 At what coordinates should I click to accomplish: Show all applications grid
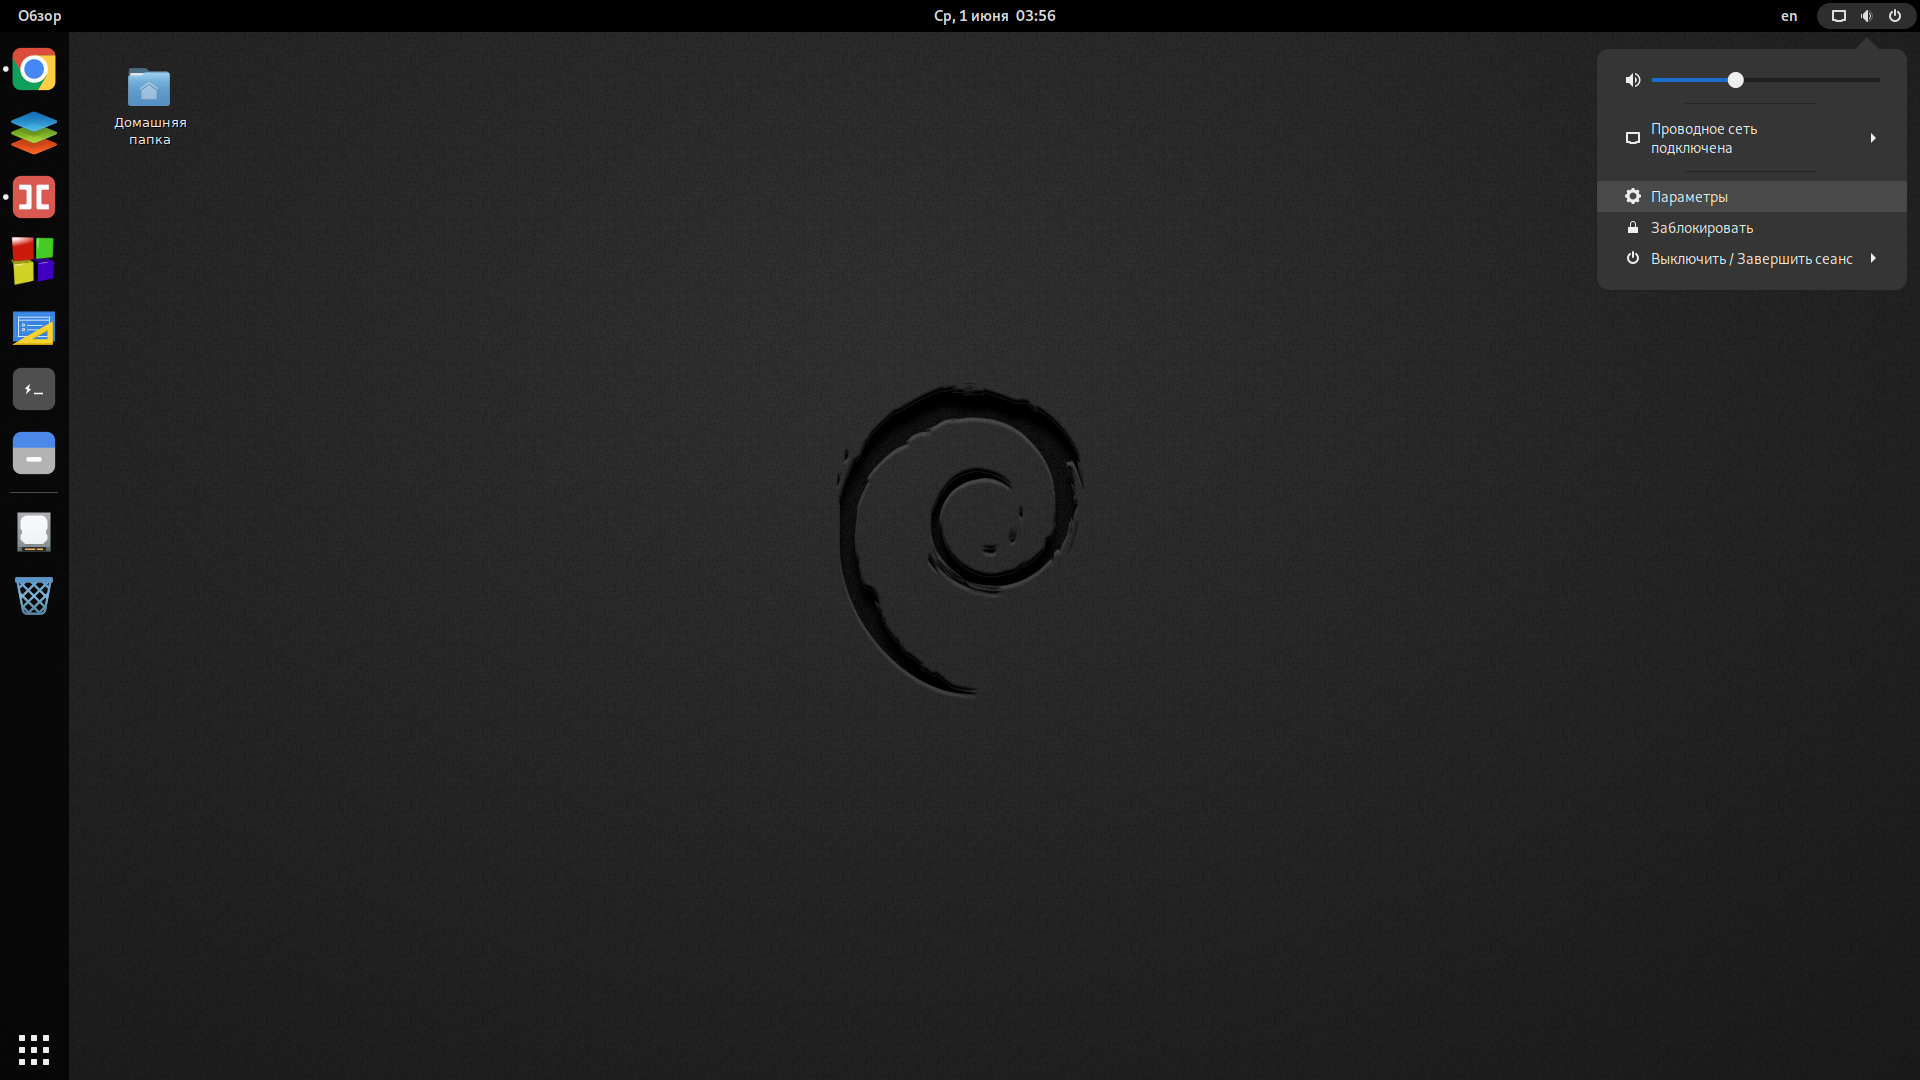(34, 1050)
